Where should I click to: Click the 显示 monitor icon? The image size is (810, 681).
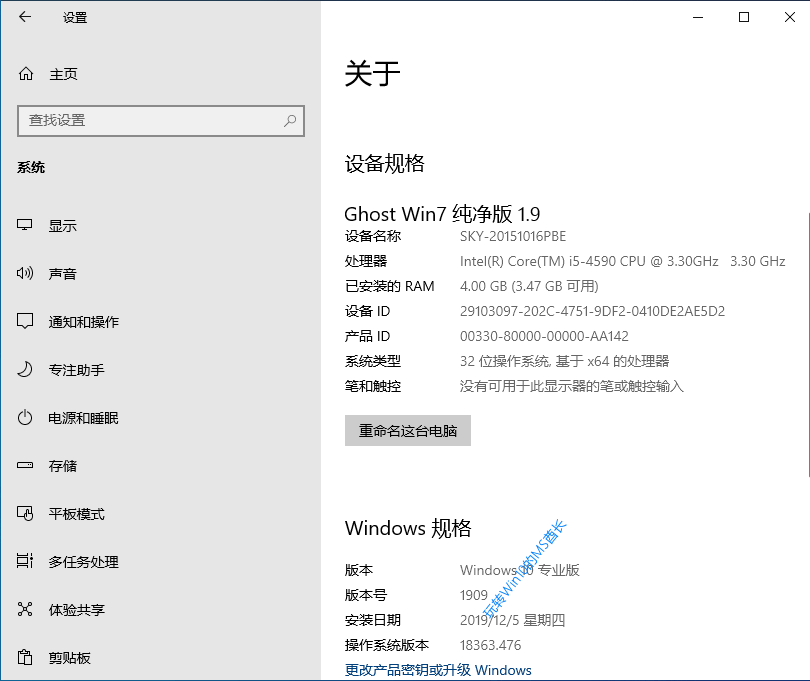coord(25,225)
